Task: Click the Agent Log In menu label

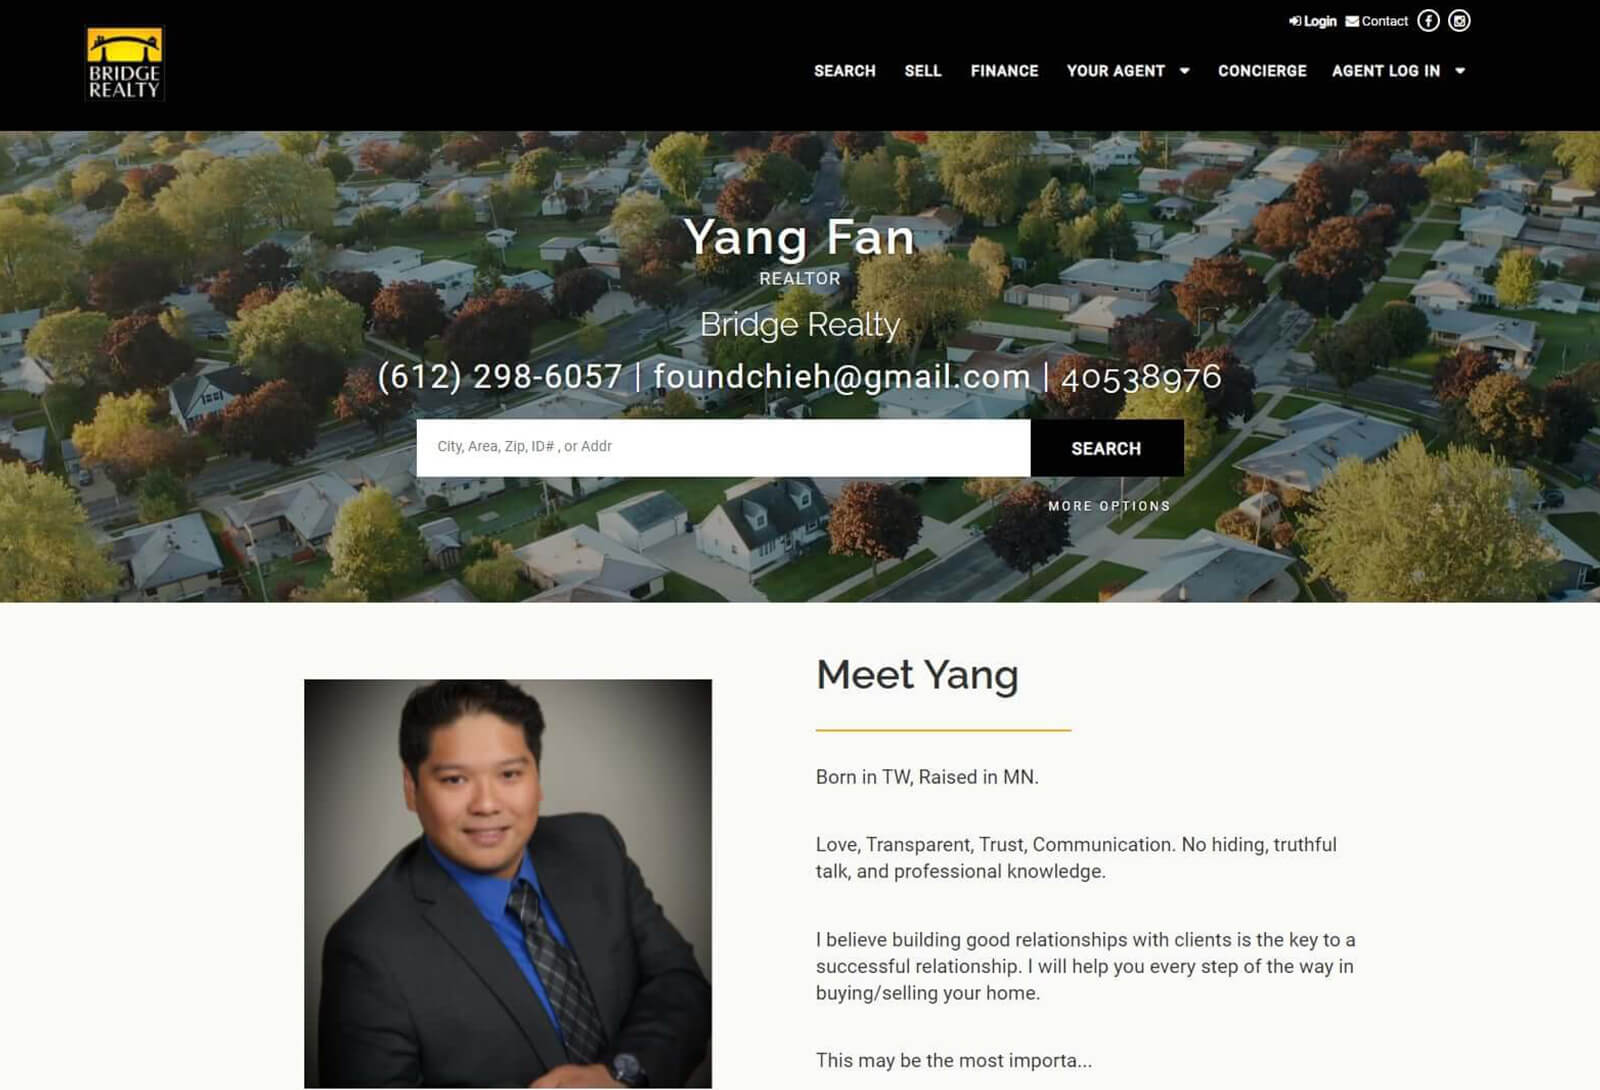Action: [1386, 71]
